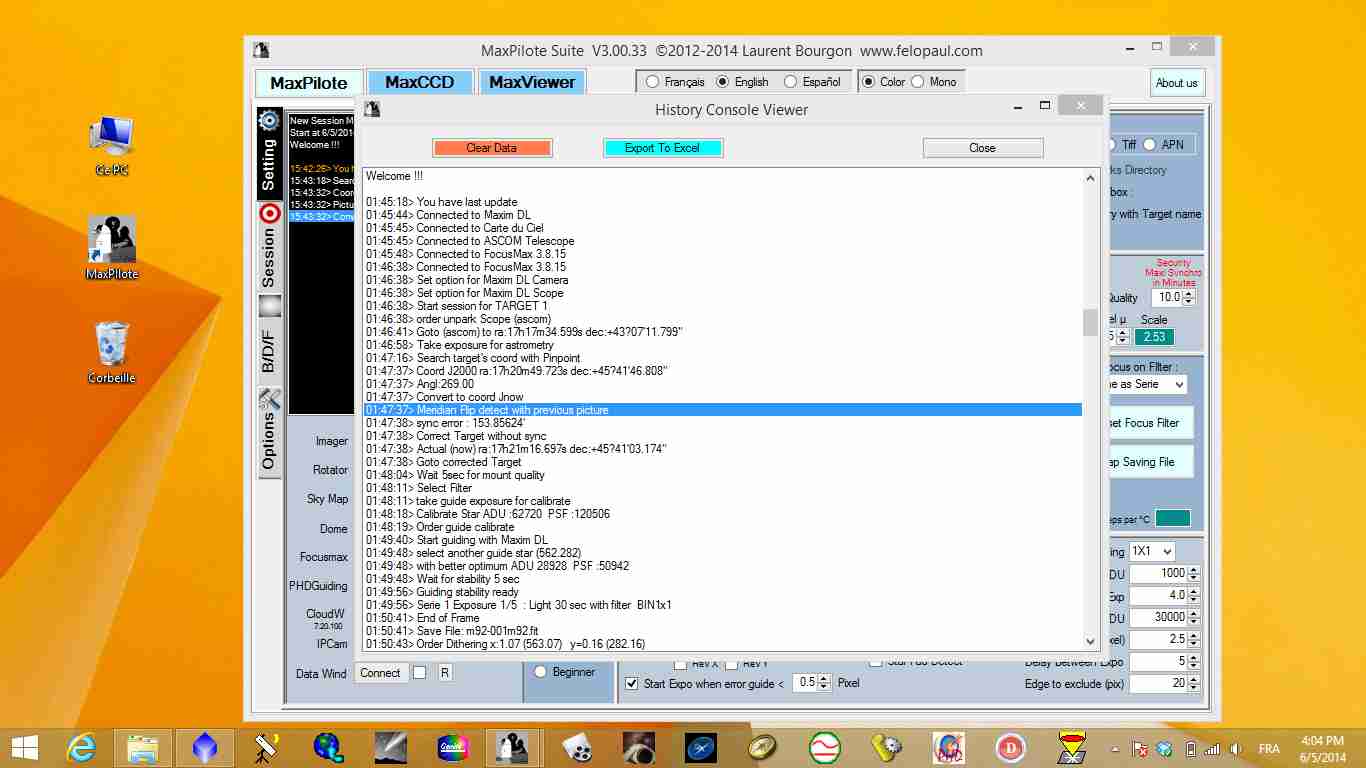Toggle Start Expo when error guide checkbox

pos(632,684)
